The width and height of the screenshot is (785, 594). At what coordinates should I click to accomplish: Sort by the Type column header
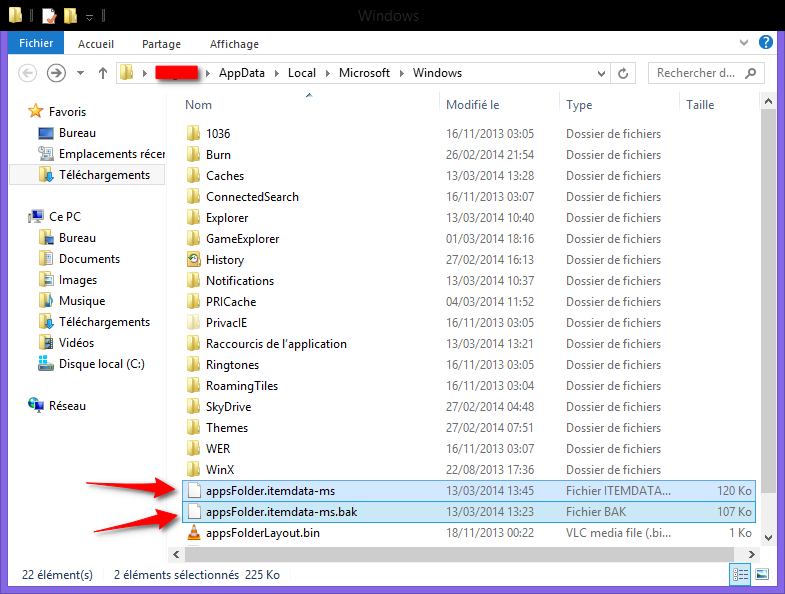(579, 105)
